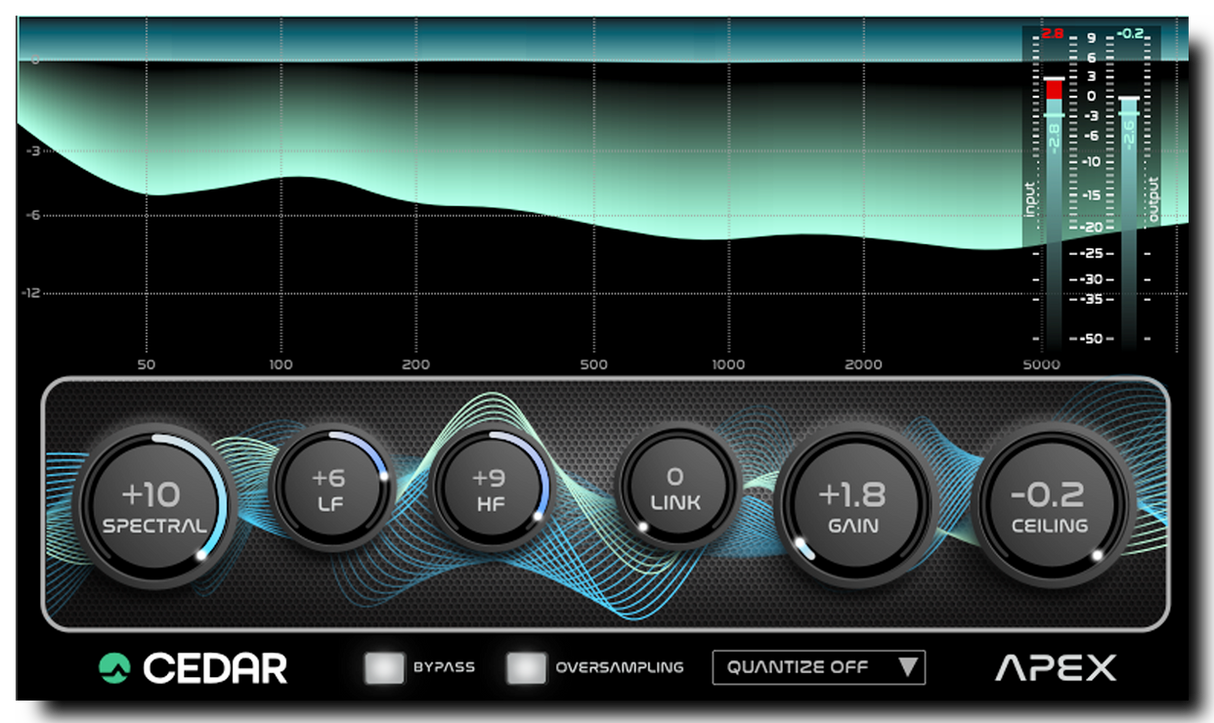Click the 100 Hz frequency label
The width and height of the screenshot is (1214, 723).
tap(281, 365)
